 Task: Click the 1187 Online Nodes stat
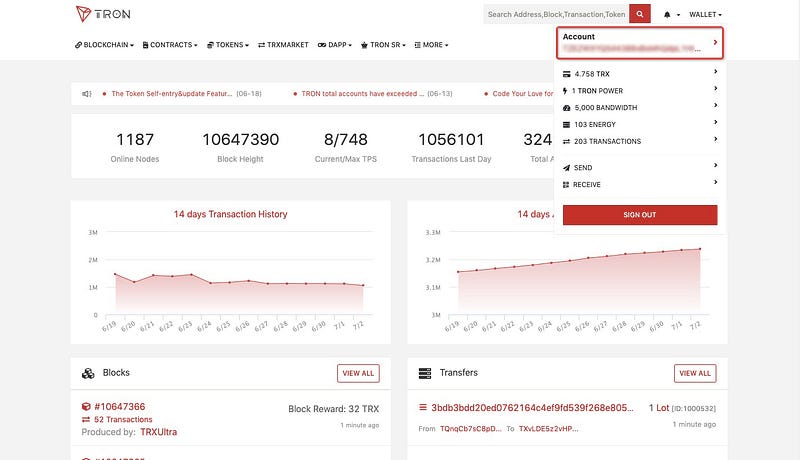coord(135,147)
